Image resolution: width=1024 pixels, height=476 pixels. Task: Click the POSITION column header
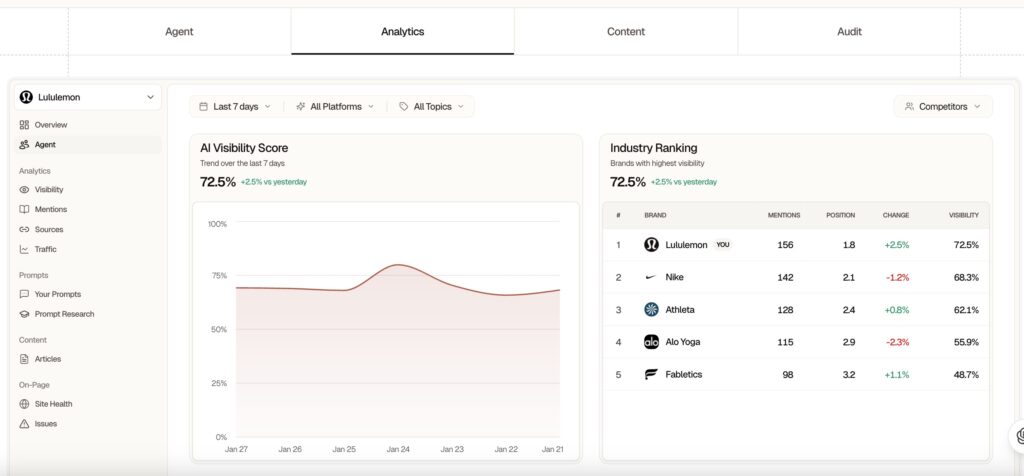pyautogui.click(x=840, y=215)
